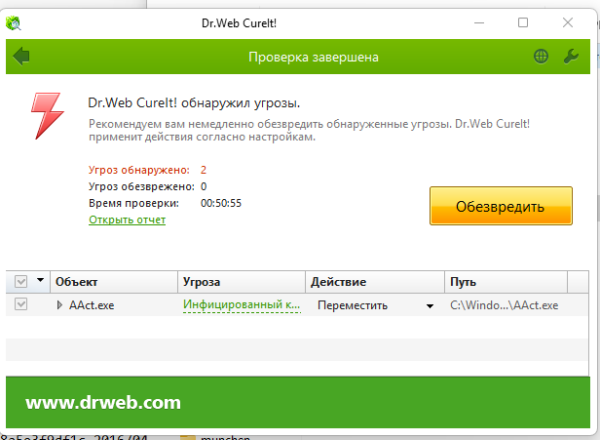Viewport: 600px width, 440px height.
Task: Maximize the Dr.Web CureIt! window
Action: 523,23
